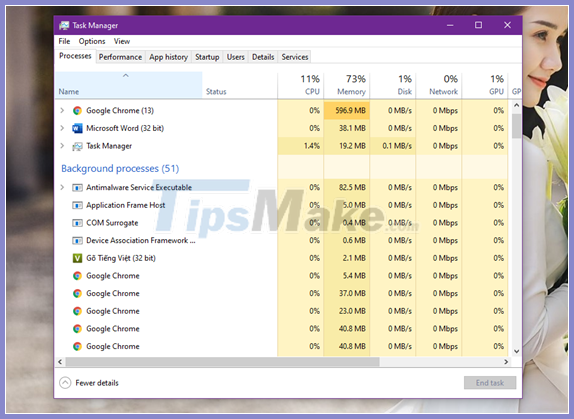This screenshot has height=419, width=574.
Task: Click the horizontal scrollbar thumb
Action: point(222,362)
